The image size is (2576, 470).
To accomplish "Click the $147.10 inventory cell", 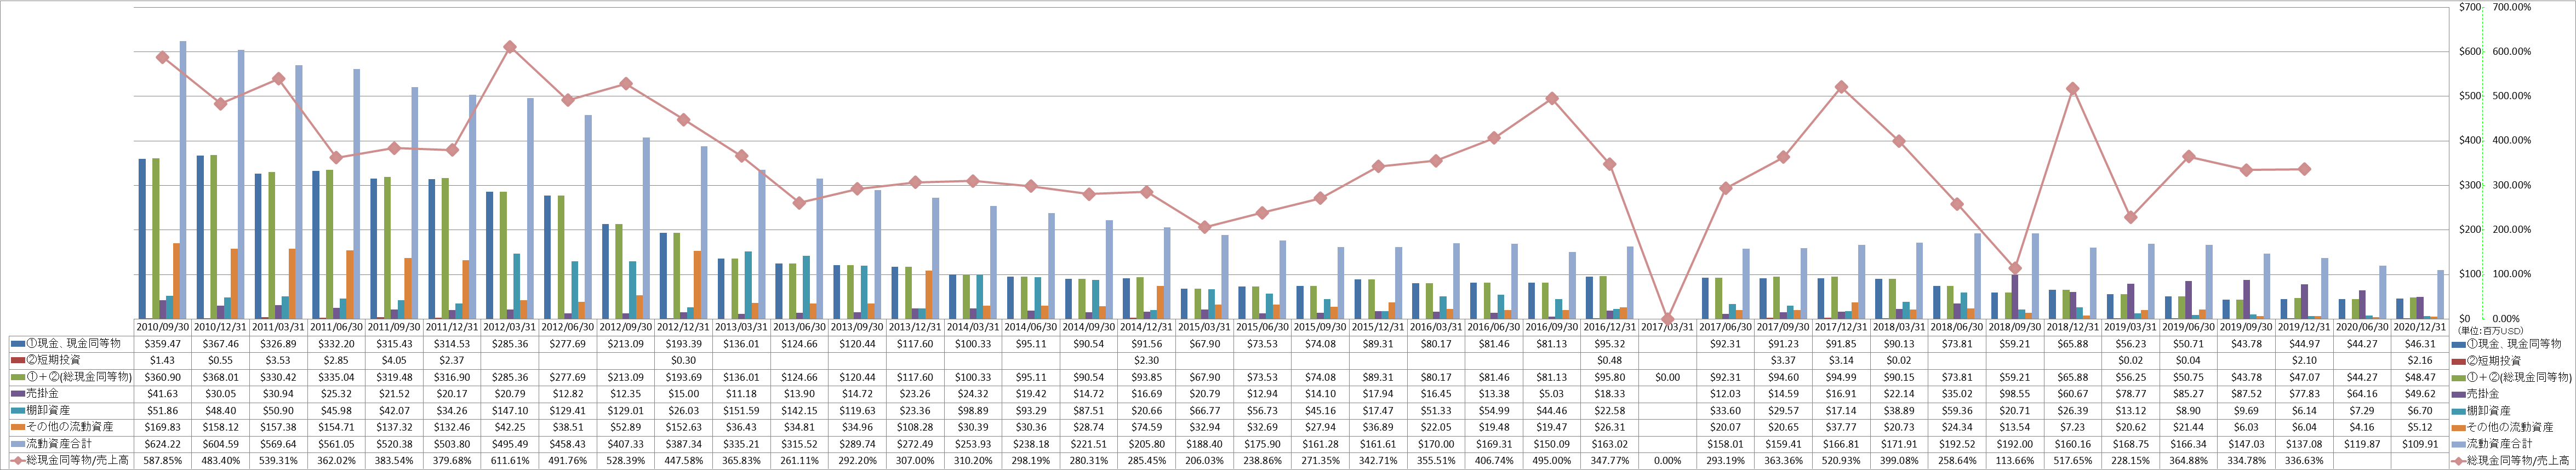I will [510, 411].
